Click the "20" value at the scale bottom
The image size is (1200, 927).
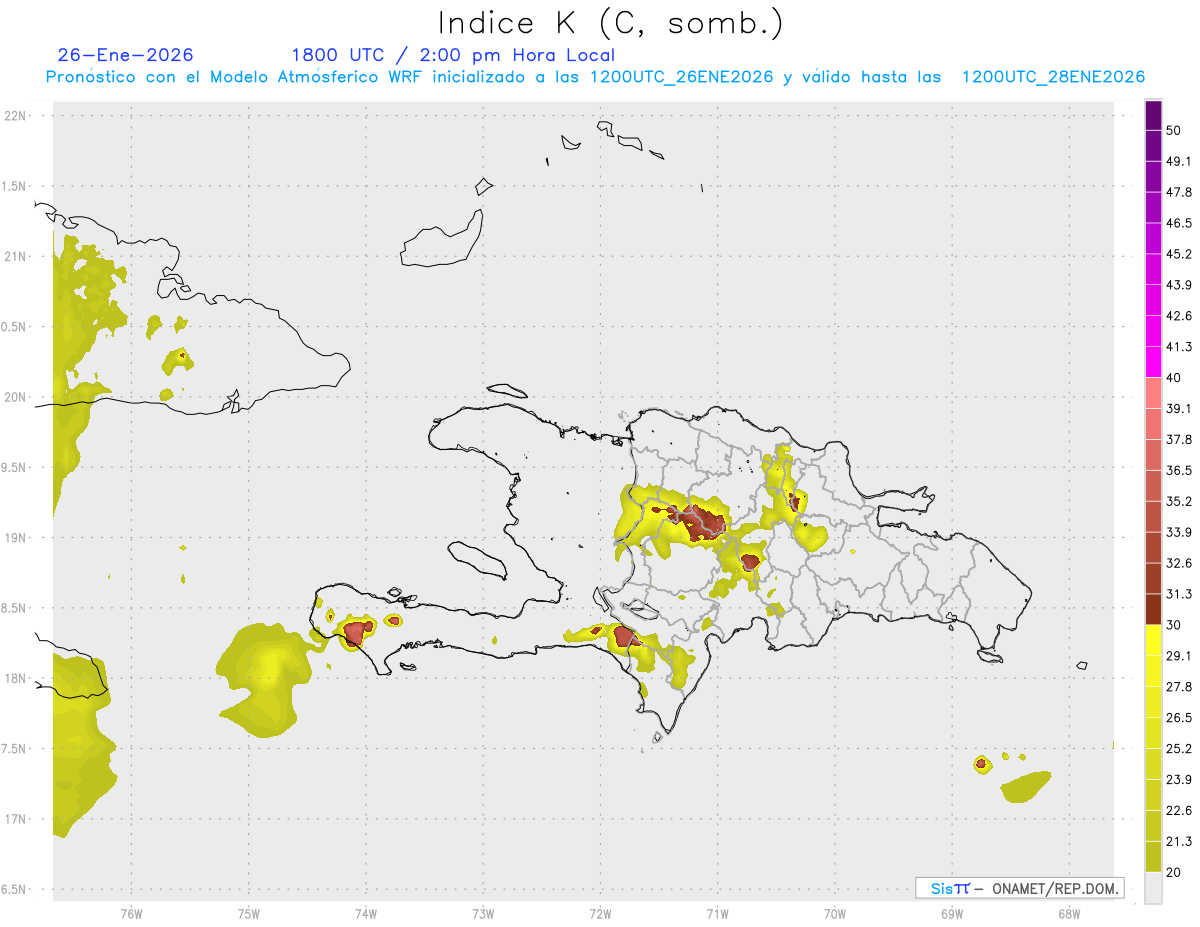click(1174, 872)
